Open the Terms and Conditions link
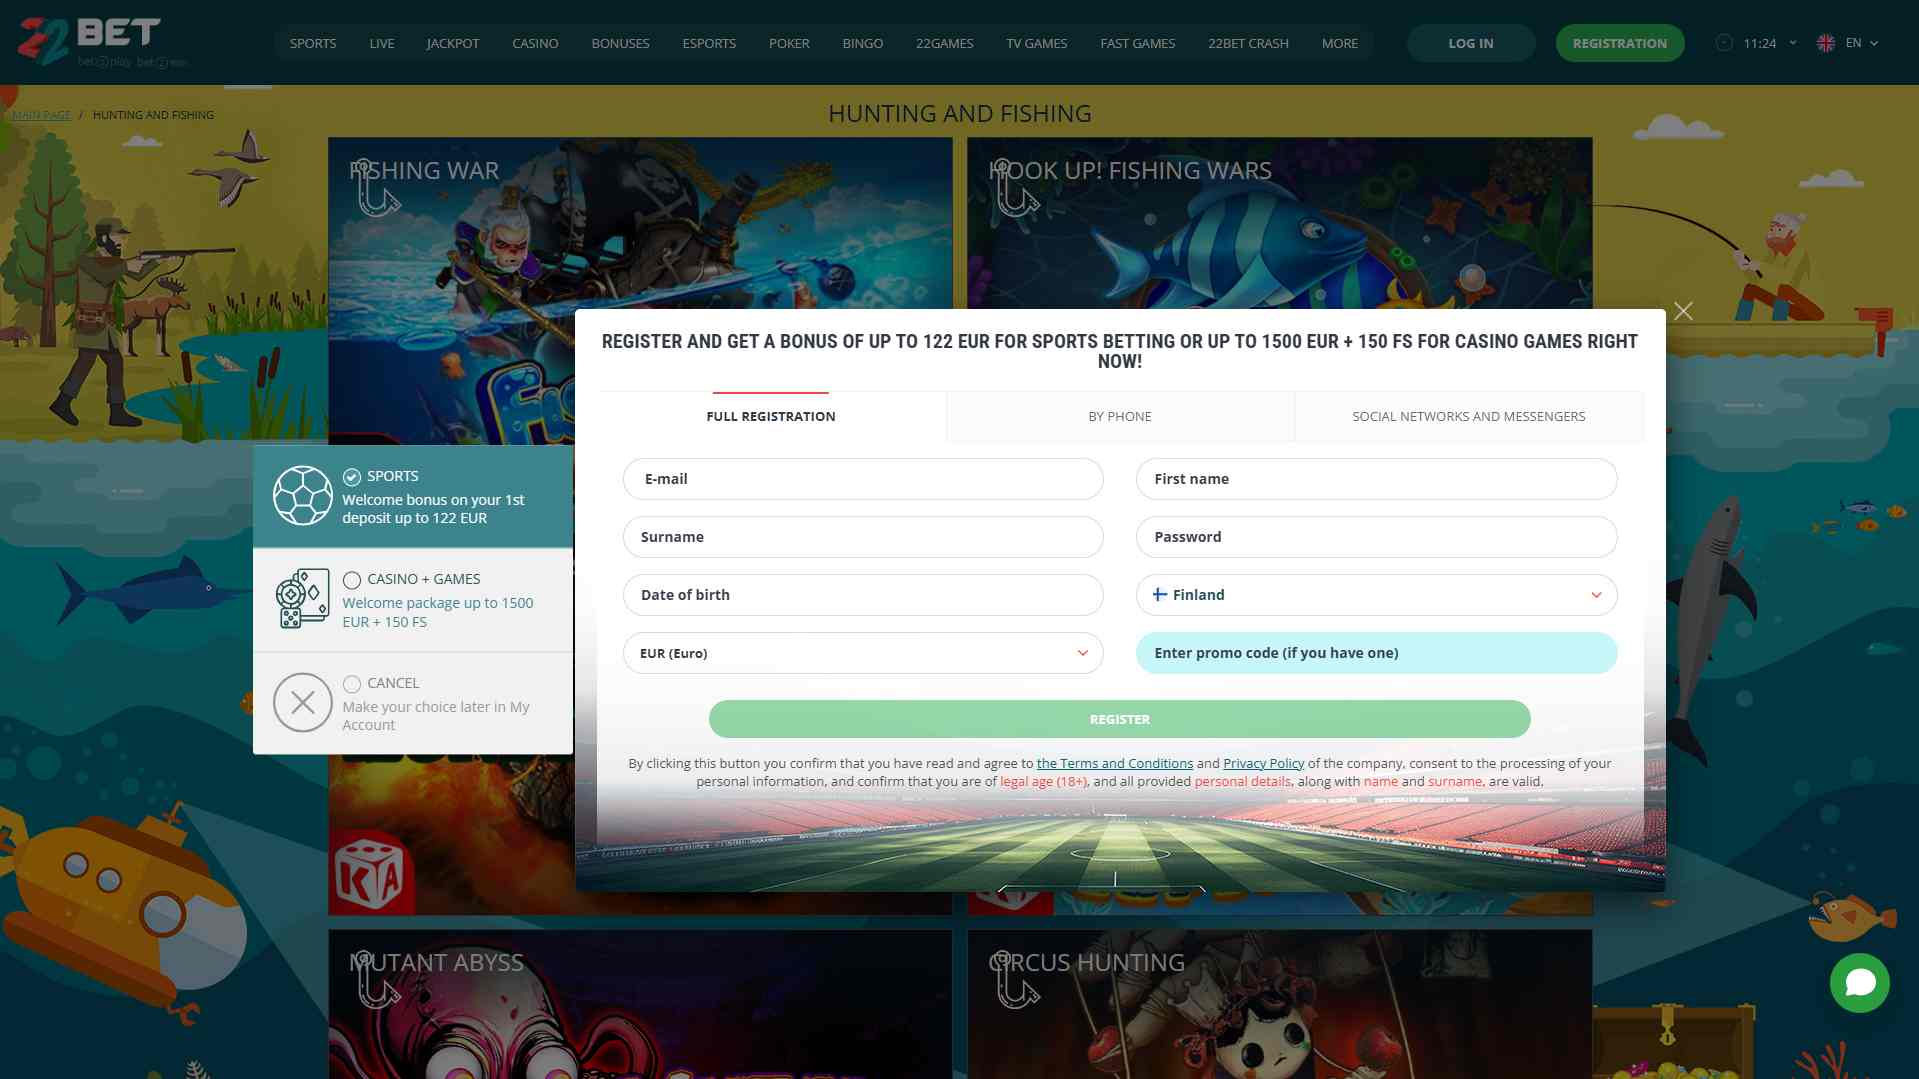Image resolution: width=1919 pixels, height=1079 pixels. point(1114,763)
